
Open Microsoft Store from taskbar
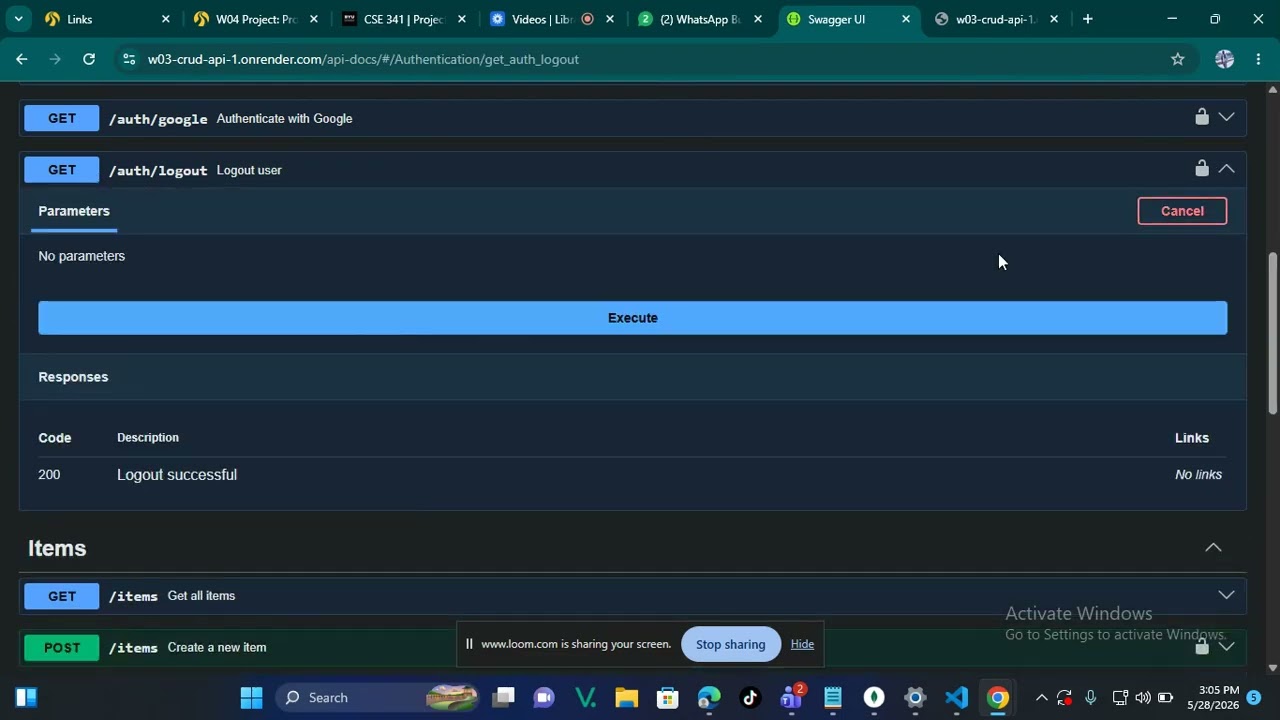[667, 697]
